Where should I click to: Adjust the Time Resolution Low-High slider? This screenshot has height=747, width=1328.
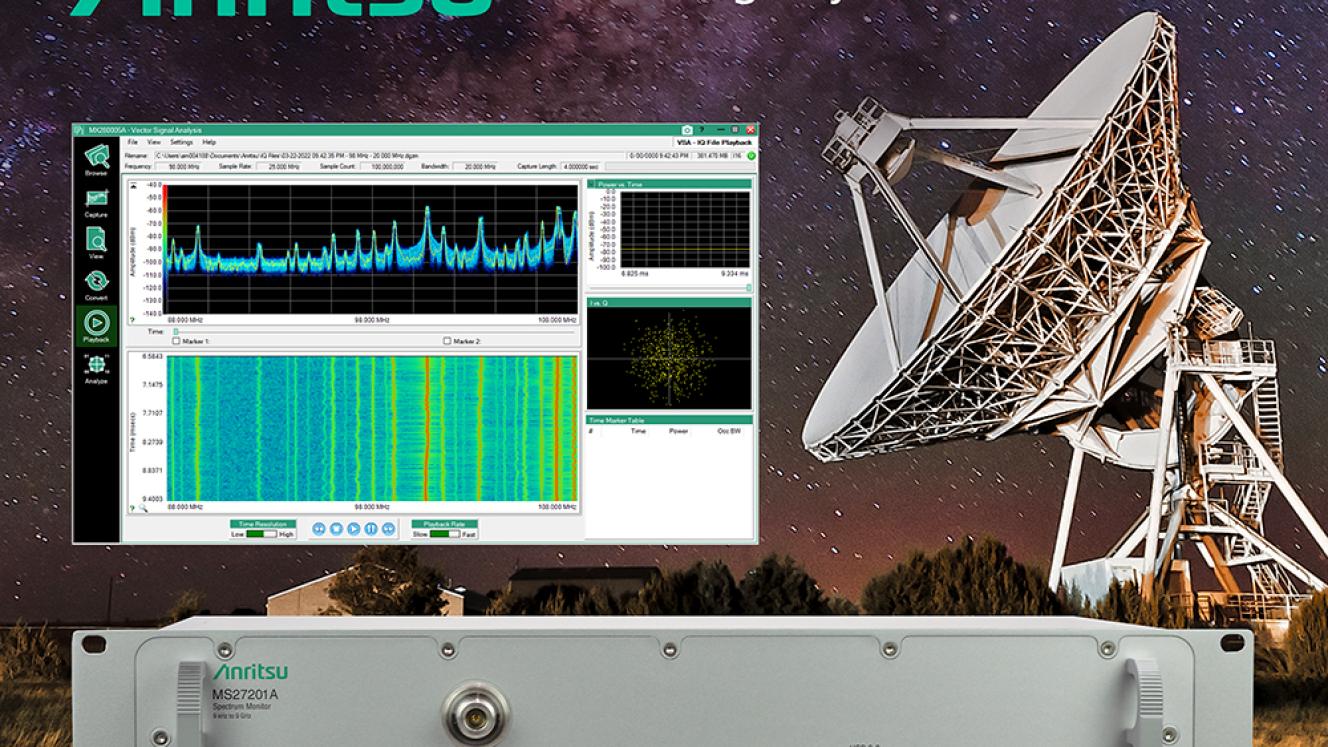tap(262, 534)
